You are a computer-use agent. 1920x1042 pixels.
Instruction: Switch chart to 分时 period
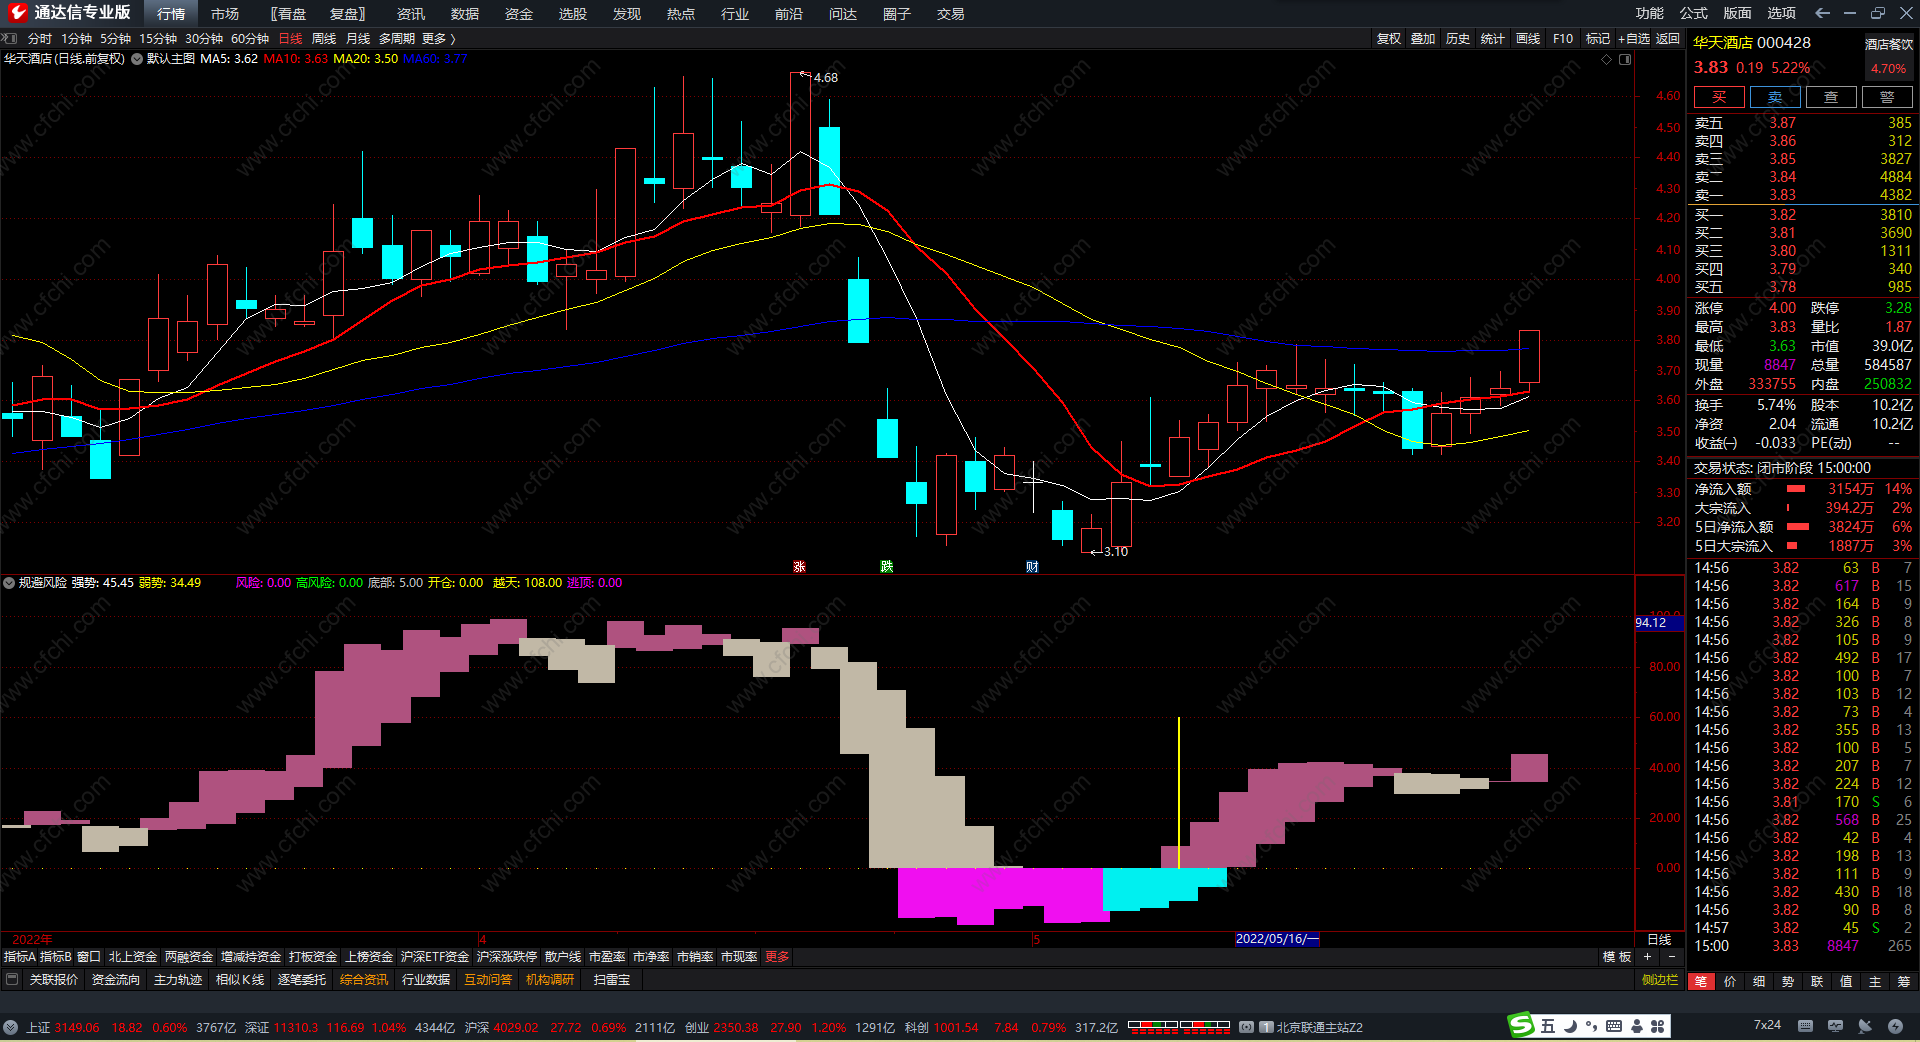[40, 39]
